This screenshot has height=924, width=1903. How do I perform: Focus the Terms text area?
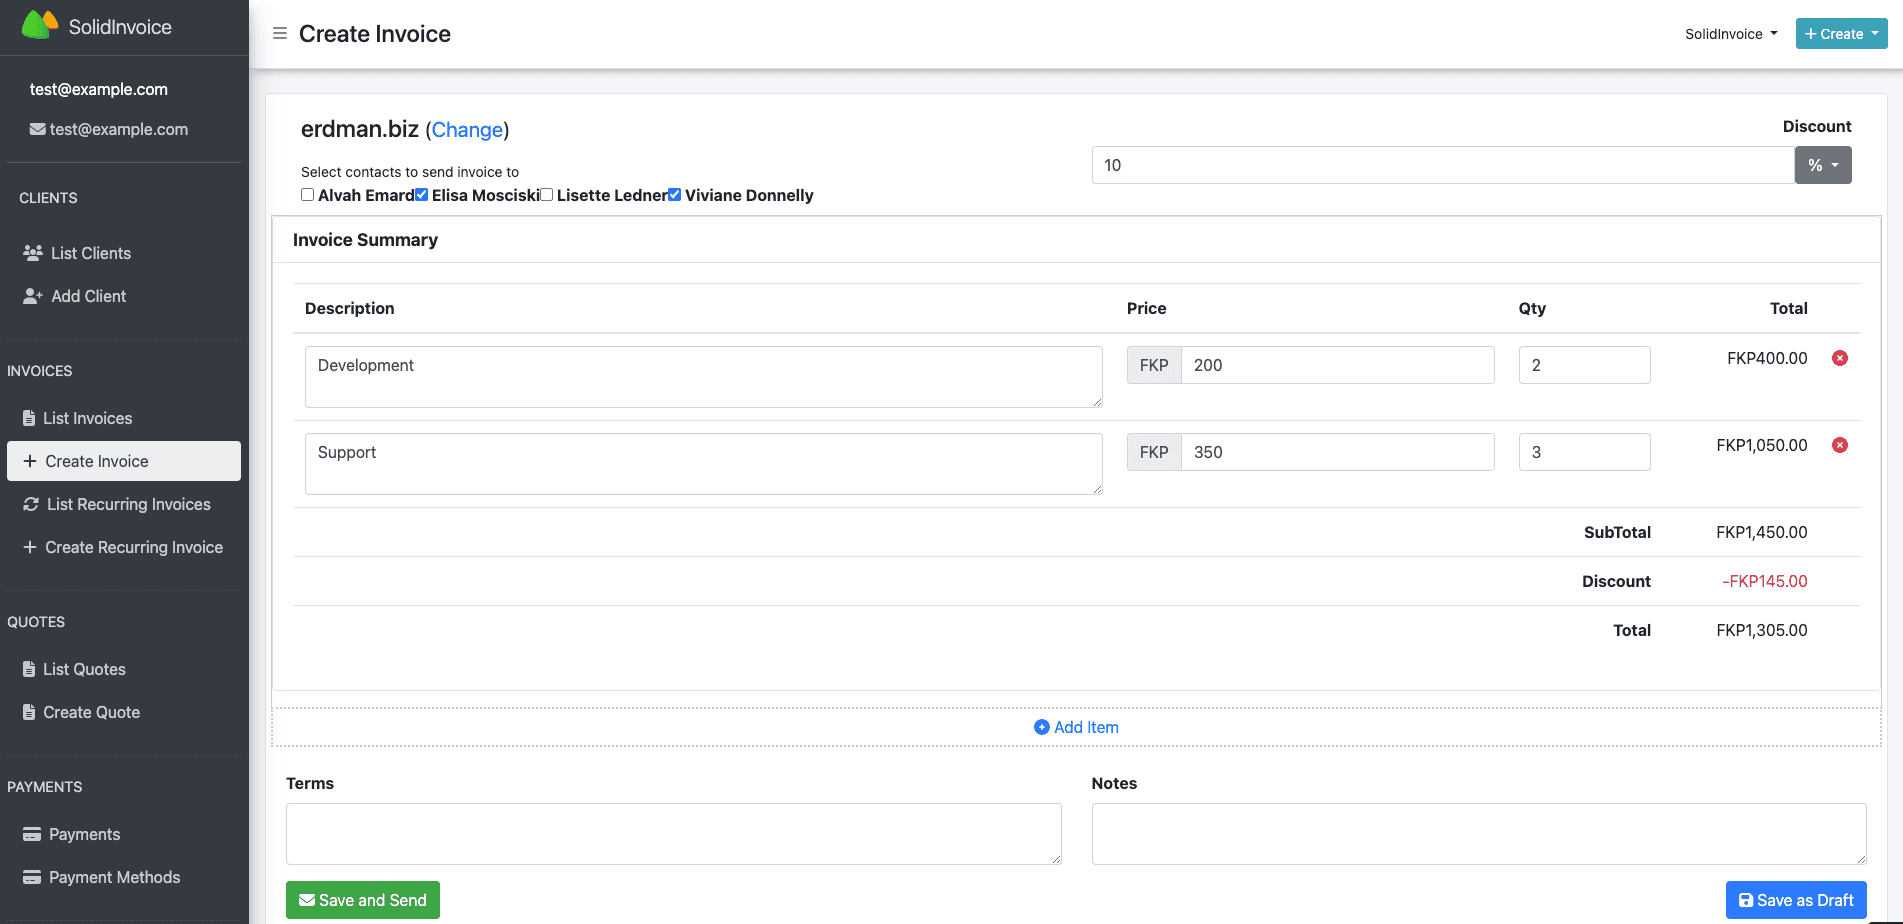point(673,833)
